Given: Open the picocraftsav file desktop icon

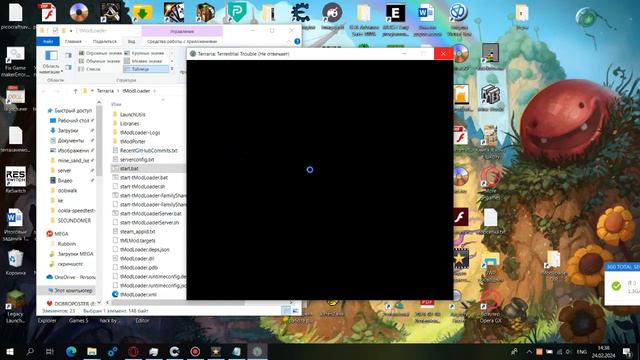Looking at the screenshot, I should [x=16, y=16].
